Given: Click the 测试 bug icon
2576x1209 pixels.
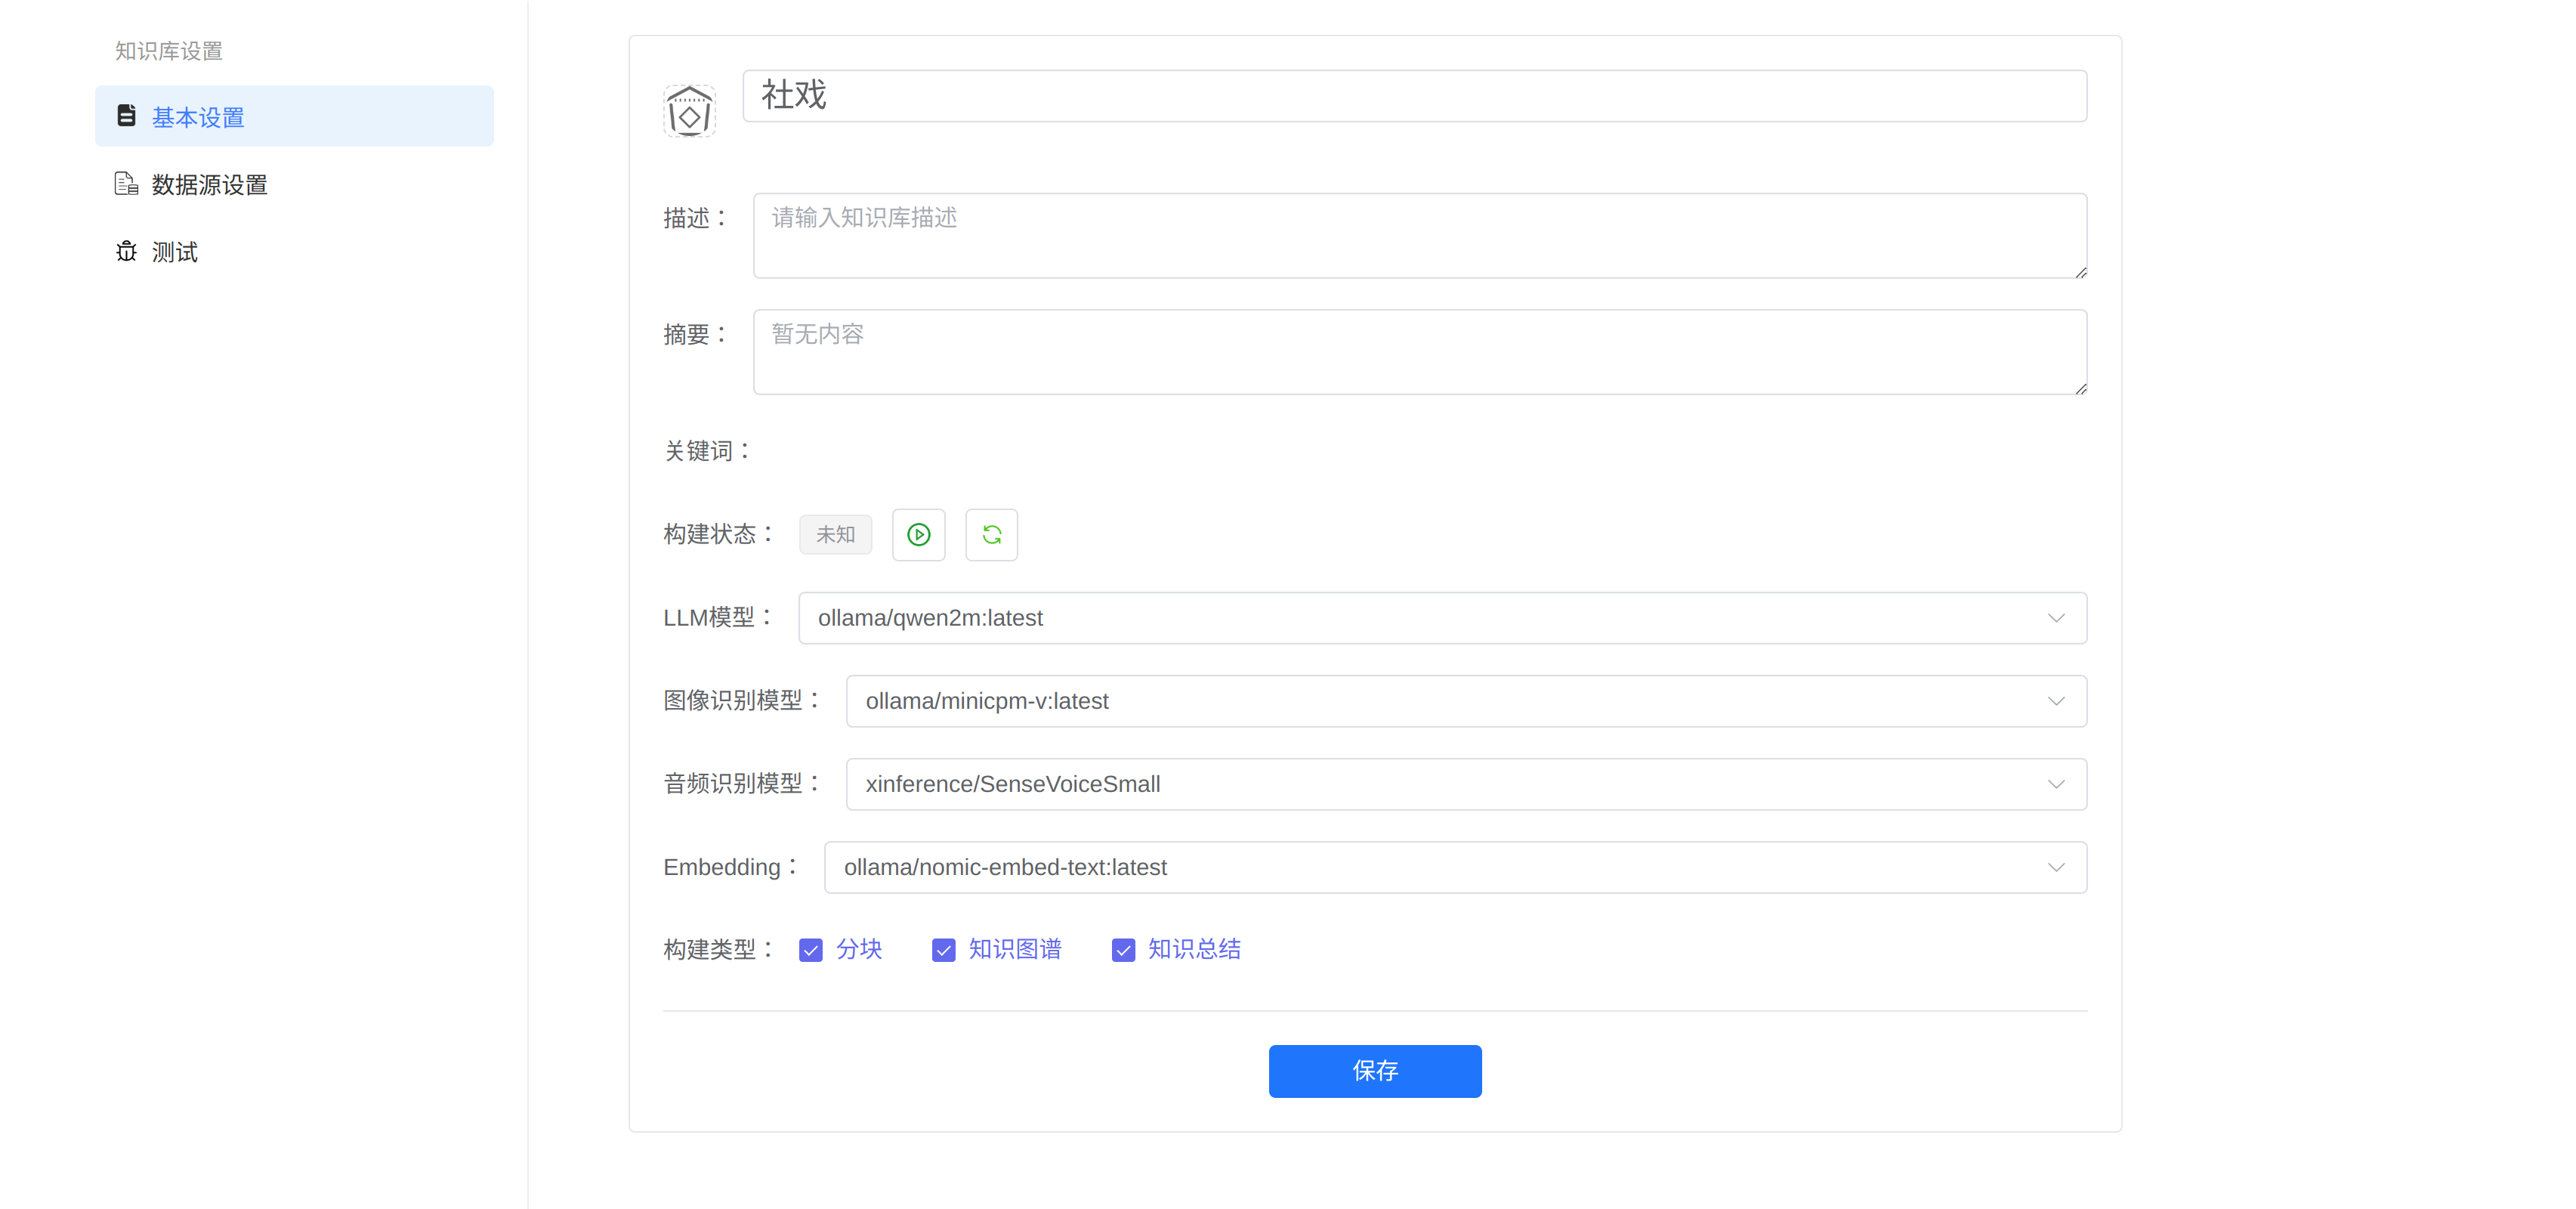Looking at the screenshot, I should pos(126,251).
